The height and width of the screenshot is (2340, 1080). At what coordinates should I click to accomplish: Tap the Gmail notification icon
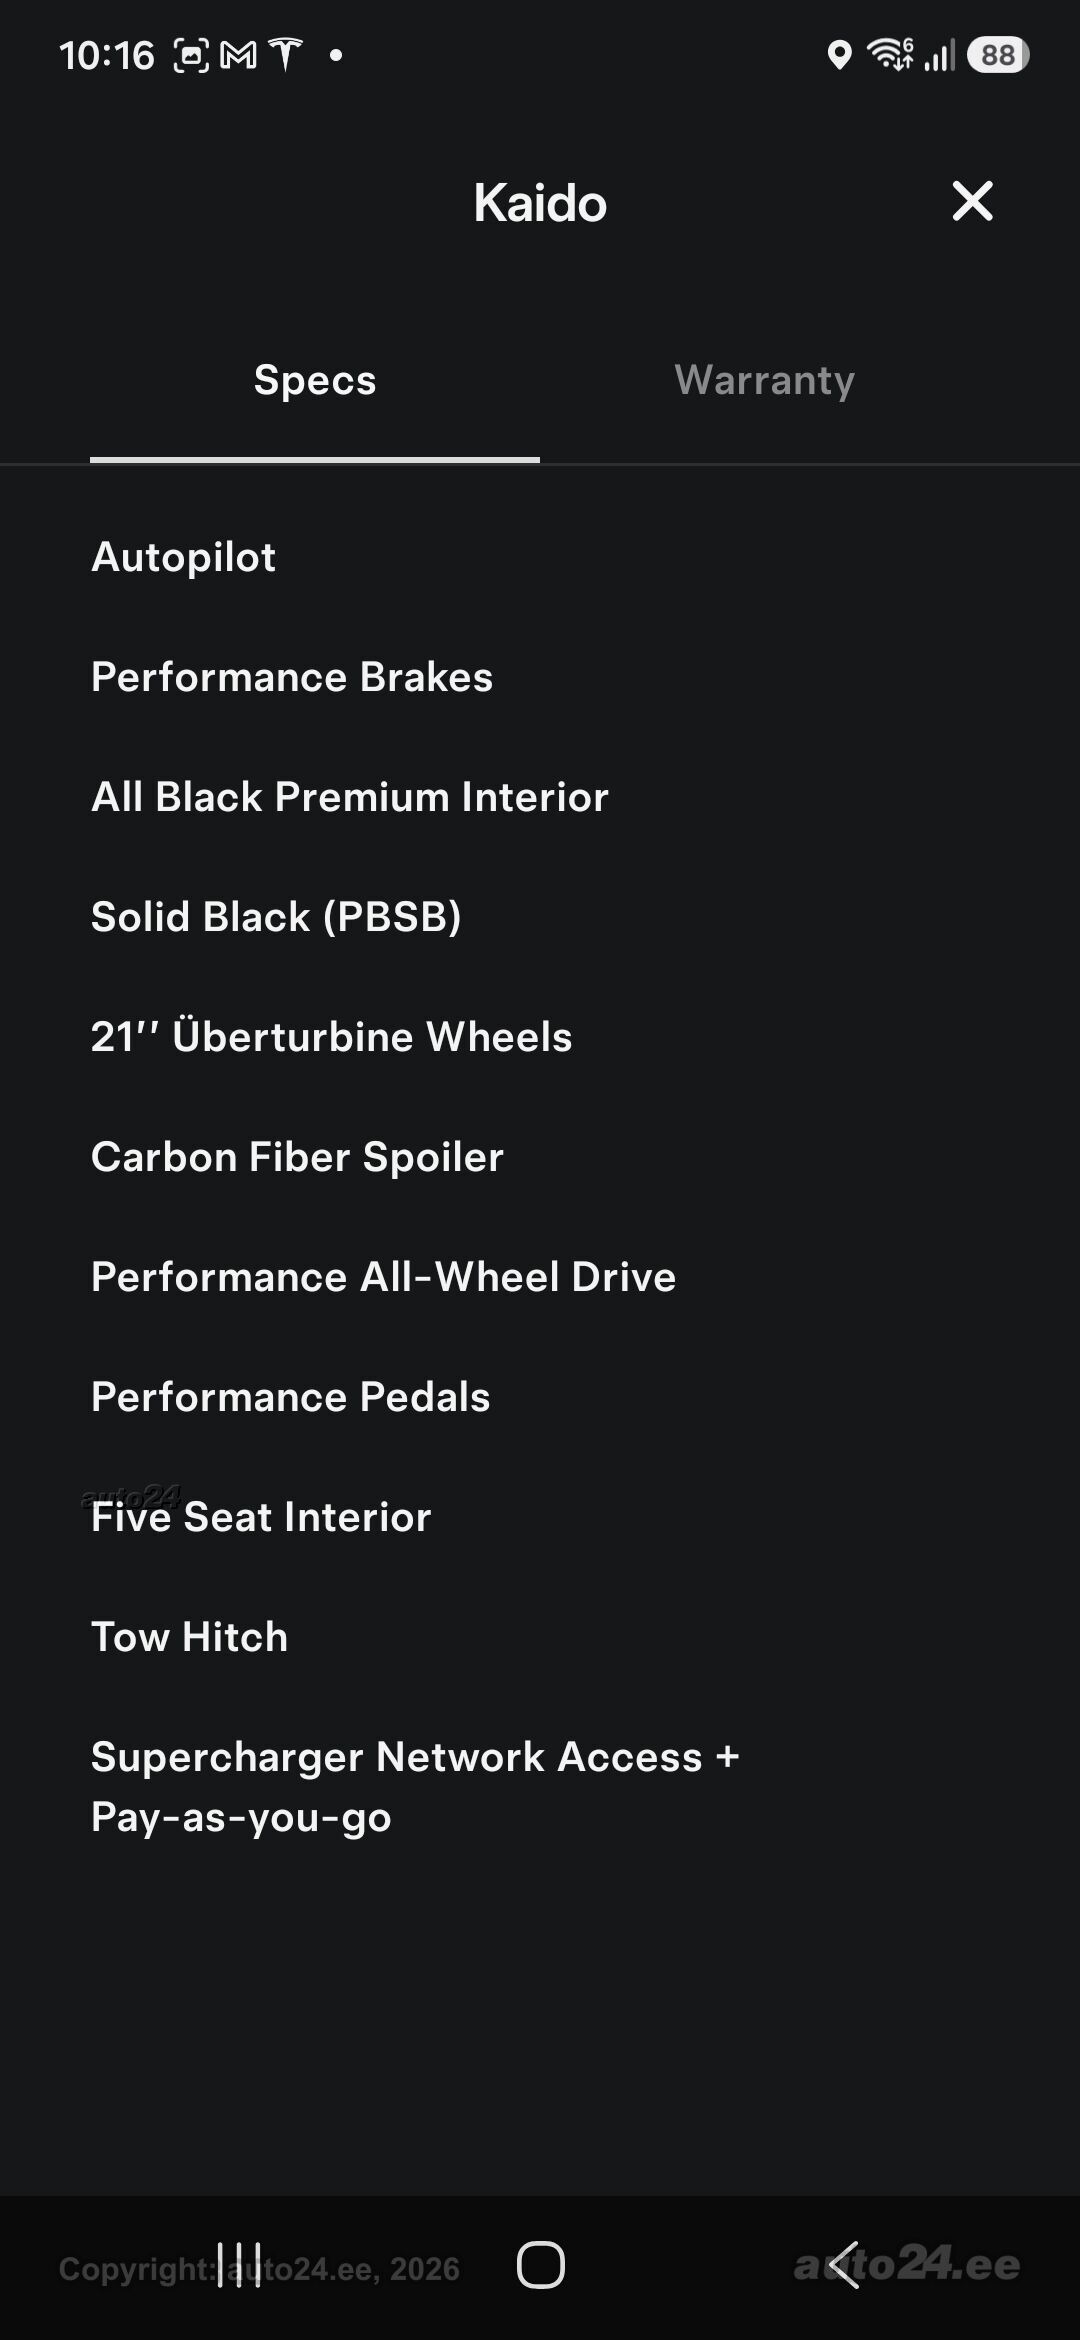pyautogui.click(x=238, y=55)
